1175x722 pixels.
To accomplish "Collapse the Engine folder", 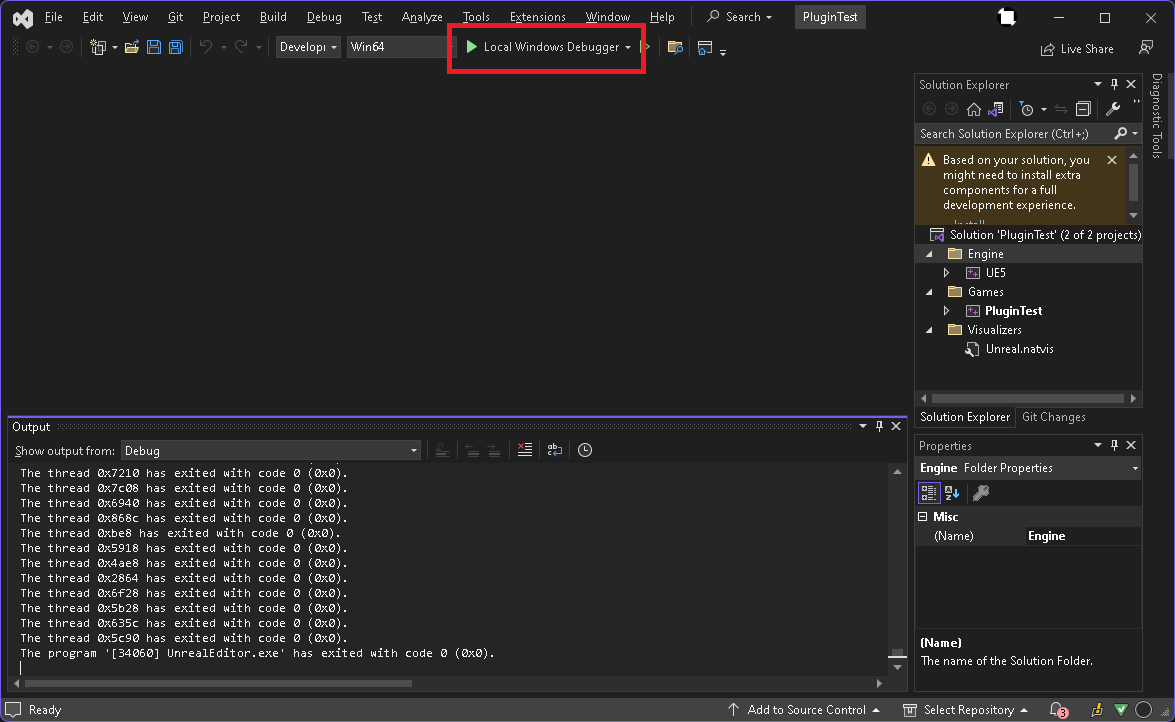I will 930,254.
